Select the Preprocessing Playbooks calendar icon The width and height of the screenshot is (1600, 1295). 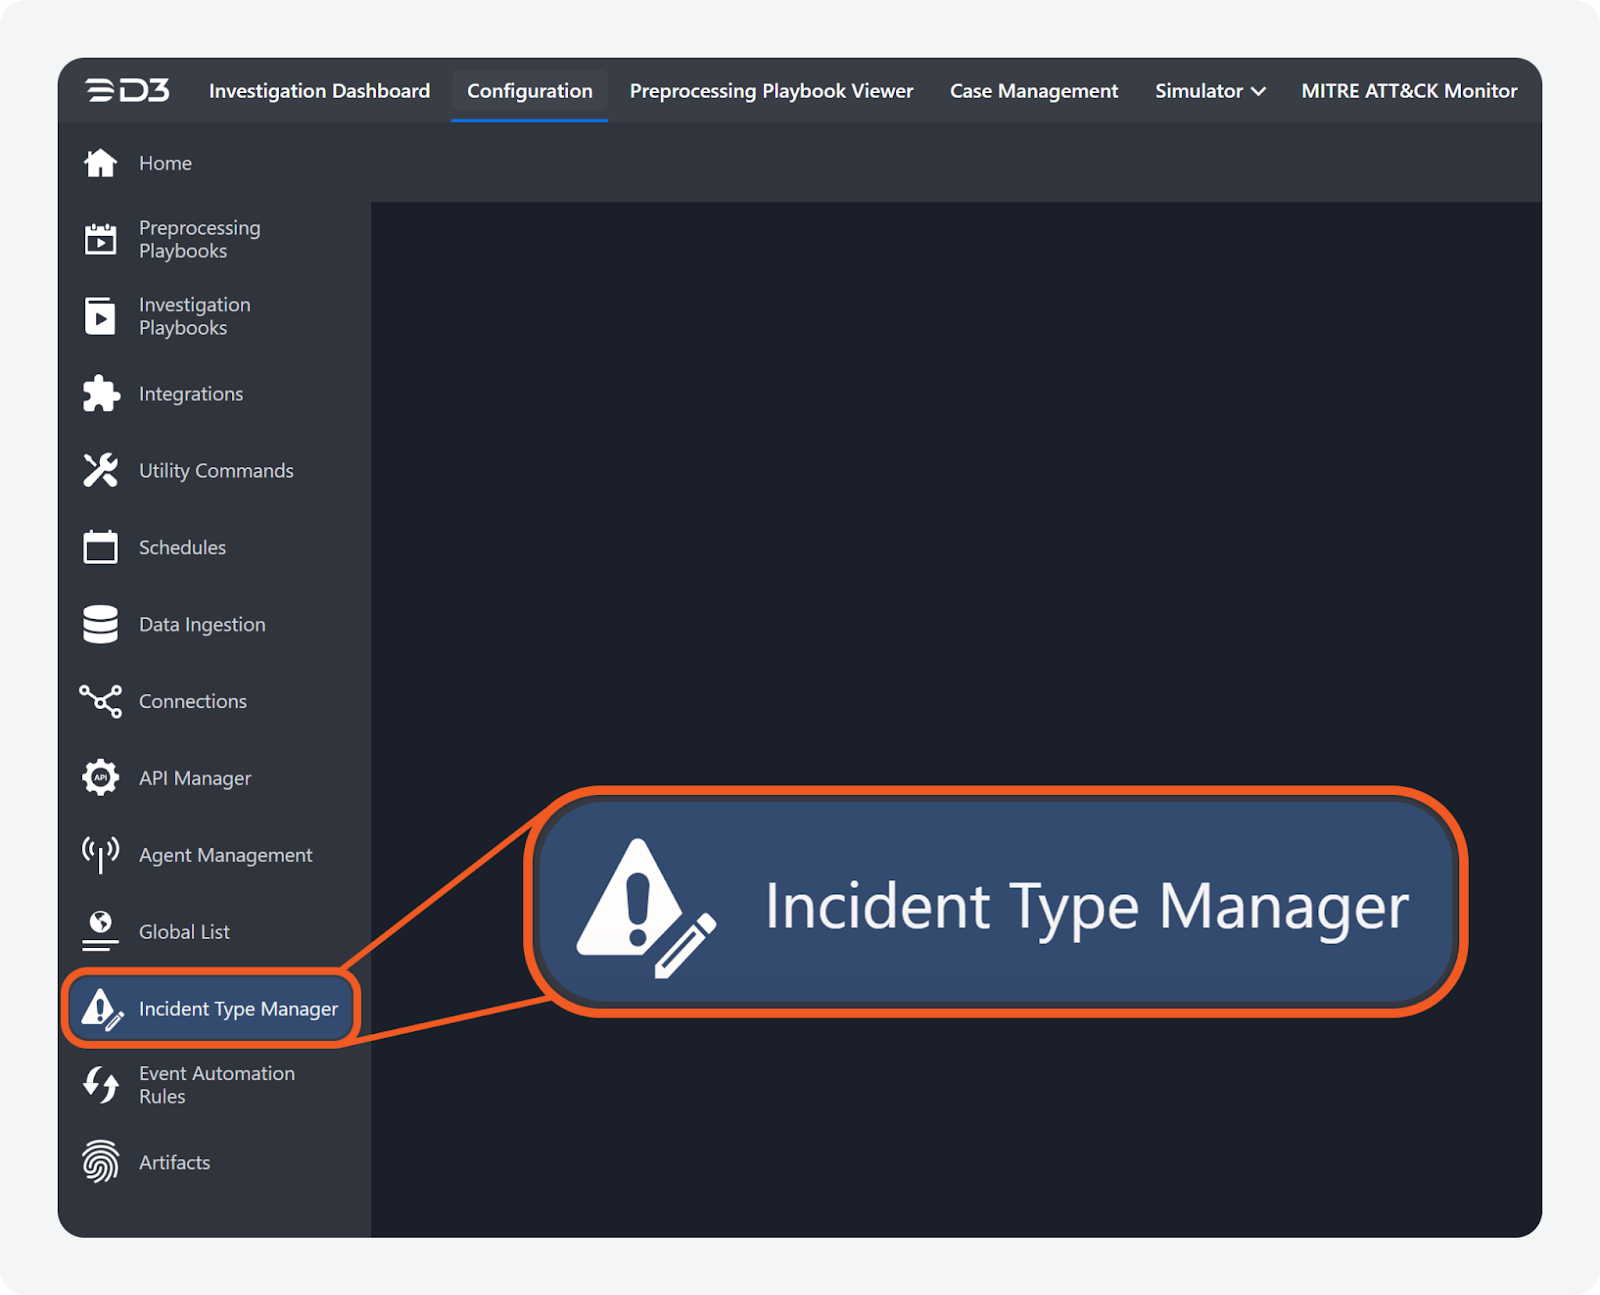(x=100, y=239)
